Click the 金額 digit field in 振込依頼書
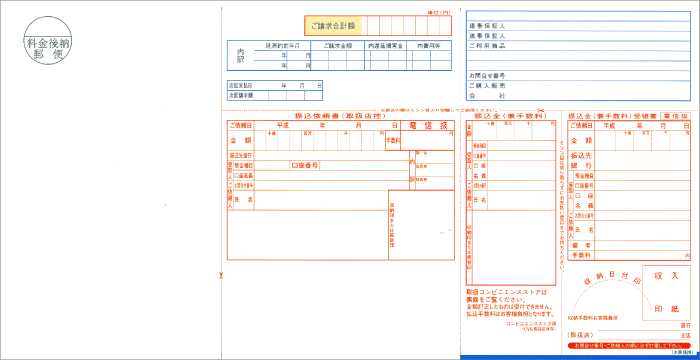This screenshot has width=700, height=360. click(320, 140)
